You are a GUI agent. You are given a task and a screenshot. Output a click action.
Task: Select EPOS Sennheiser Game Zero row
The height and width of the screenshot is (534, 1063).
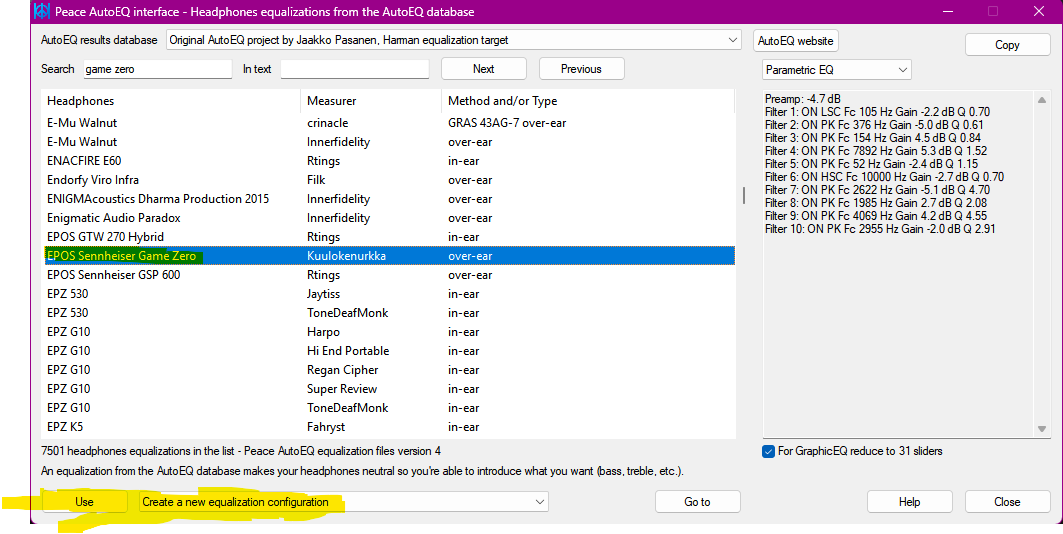click(388, 255)
